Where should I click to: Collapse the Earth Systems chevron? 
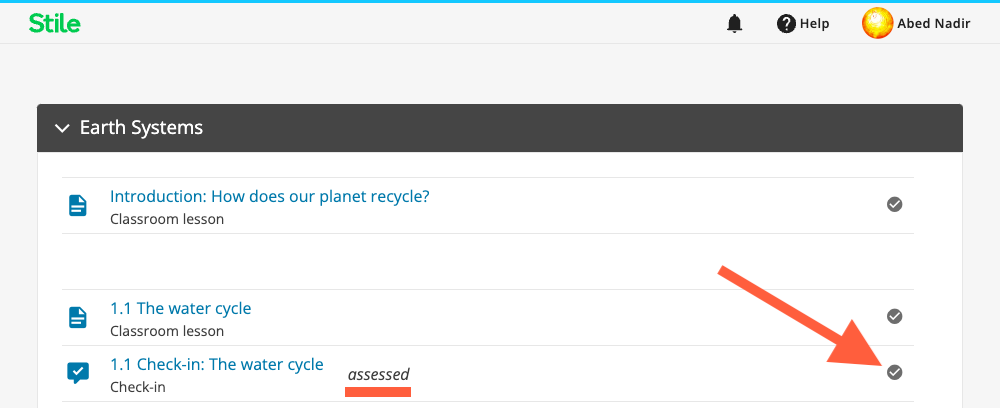point(62,128)
